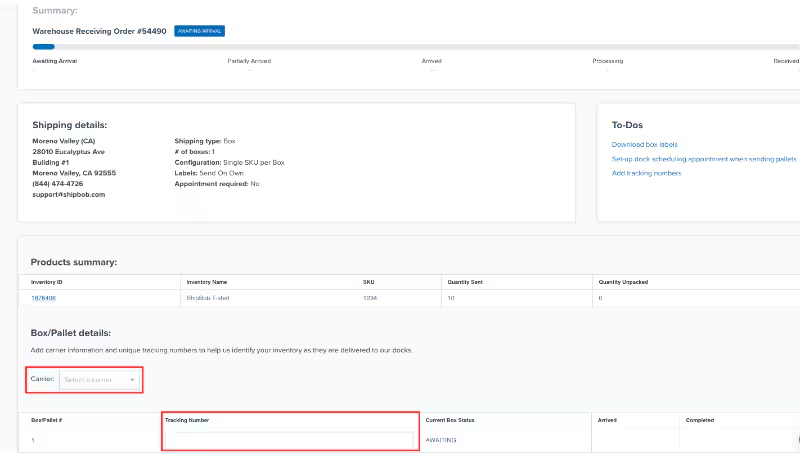Click Moreno Valley (CA) location name
The width and height of the screenshot is (809, 459).
click(63, 141)
